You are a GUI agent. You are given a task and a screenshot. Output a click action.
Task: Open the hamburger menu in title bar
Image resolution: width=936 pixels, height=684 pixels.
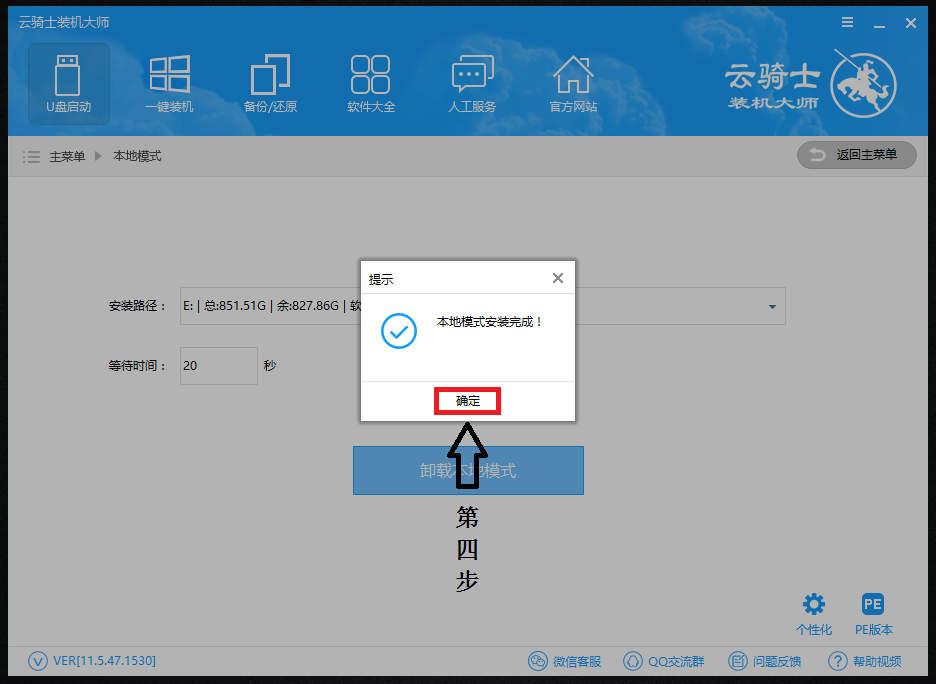tap(847, 23)
